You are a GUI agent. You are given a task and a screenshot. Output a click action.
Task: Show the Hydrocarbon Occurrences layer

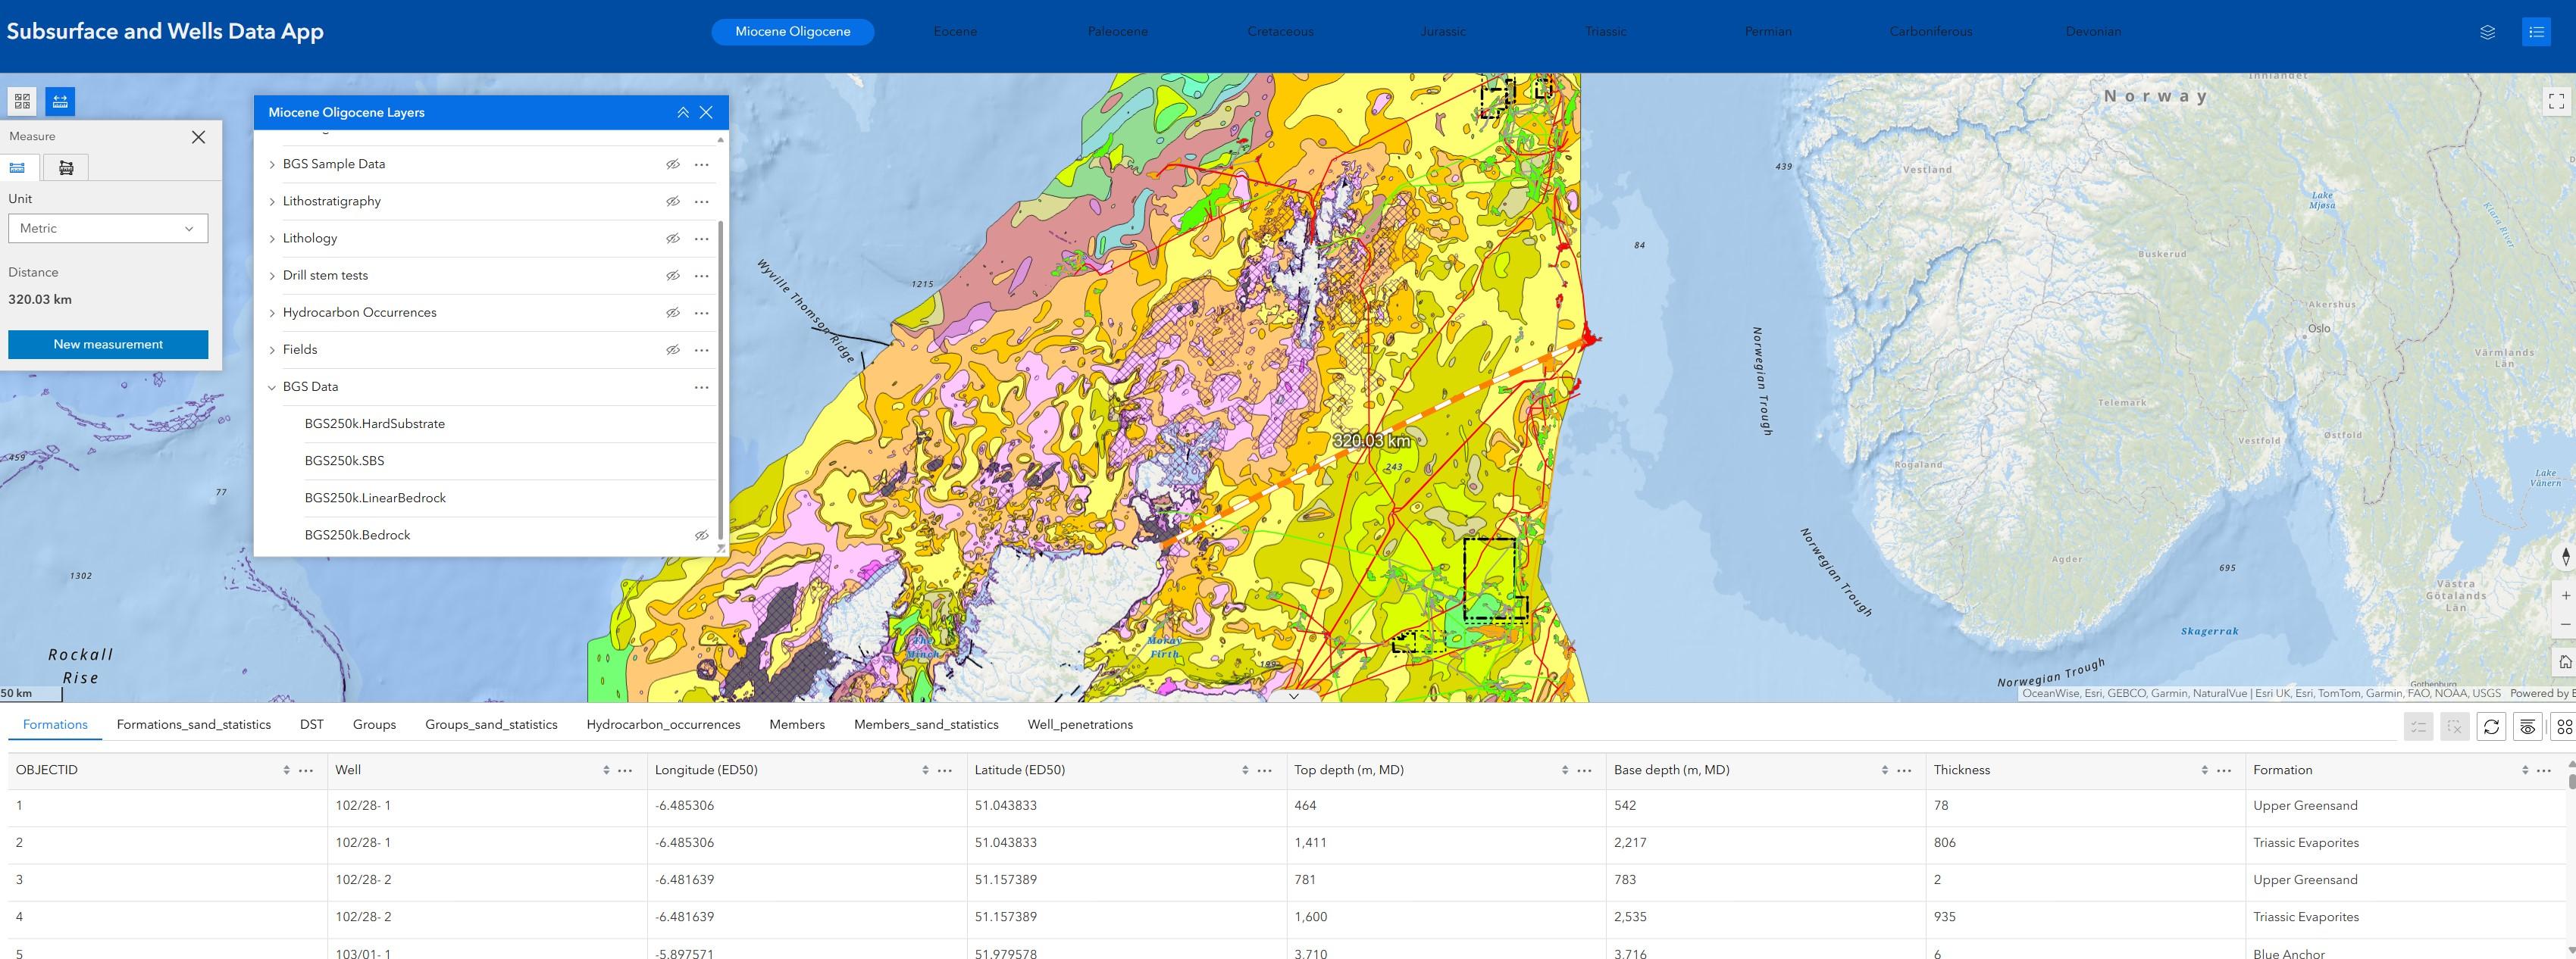coord(673,313)
